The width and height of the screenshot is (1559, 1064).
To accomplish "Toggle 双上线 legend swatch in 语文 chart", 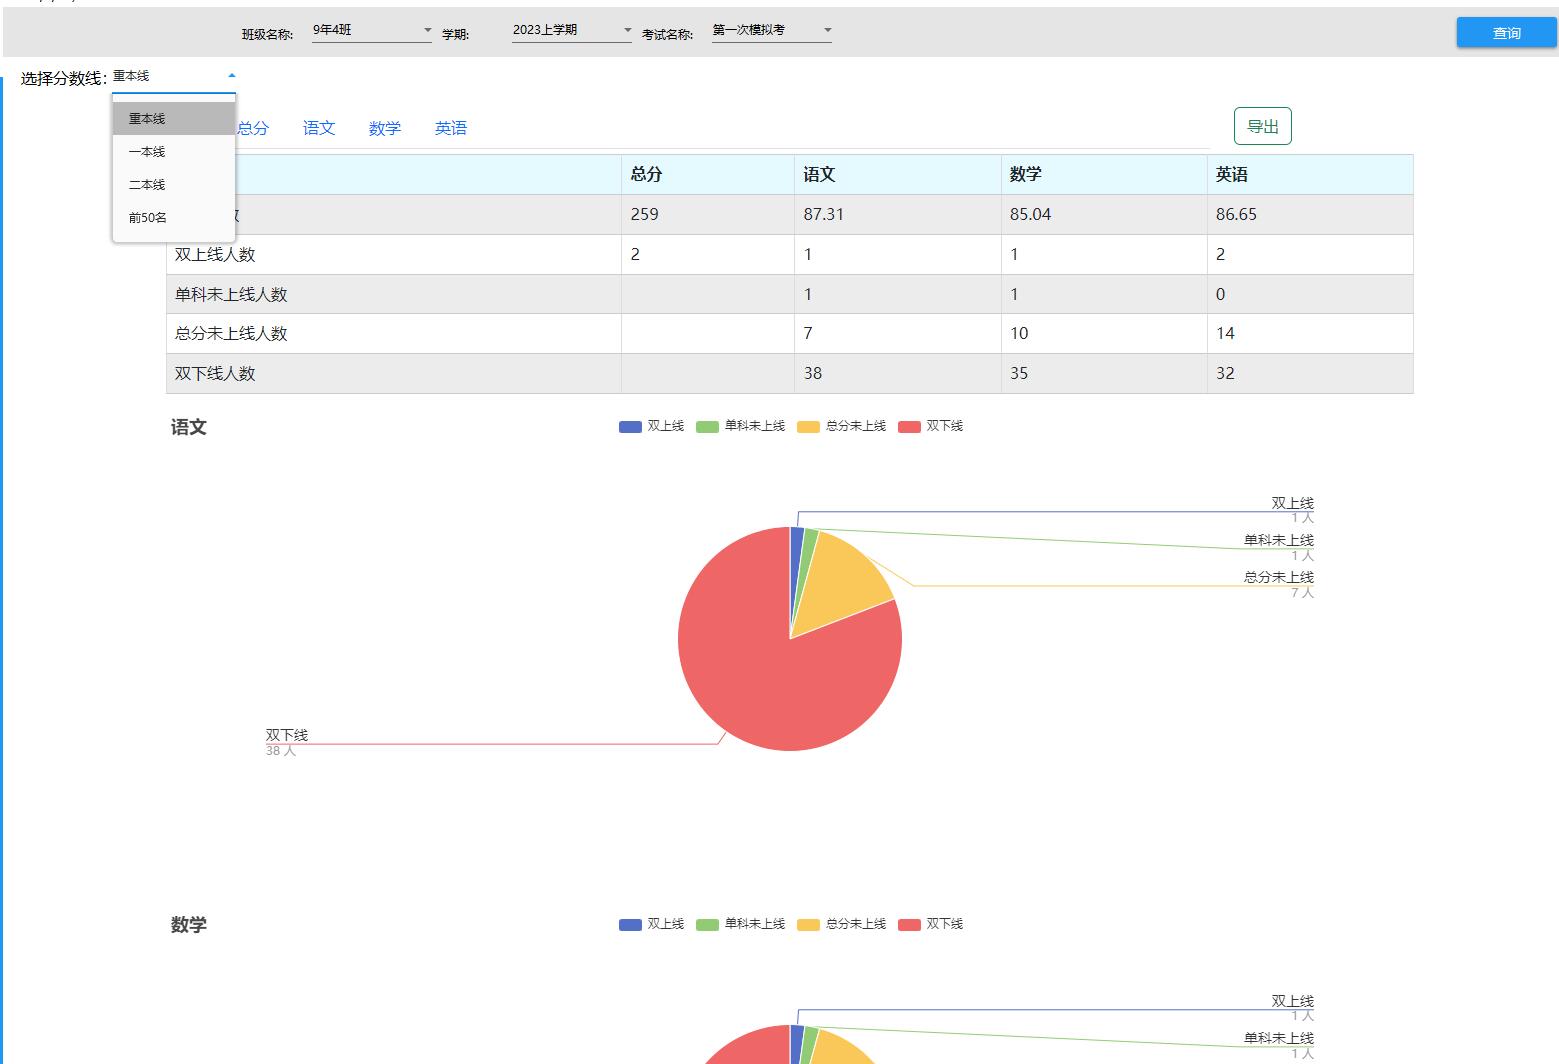I will (x=630, y=427).
